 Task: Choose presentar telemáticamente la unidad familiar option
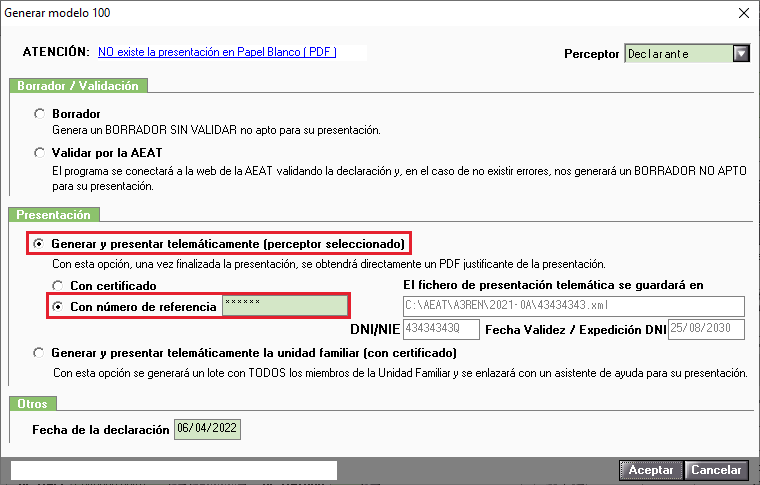[x=38, y=353]
